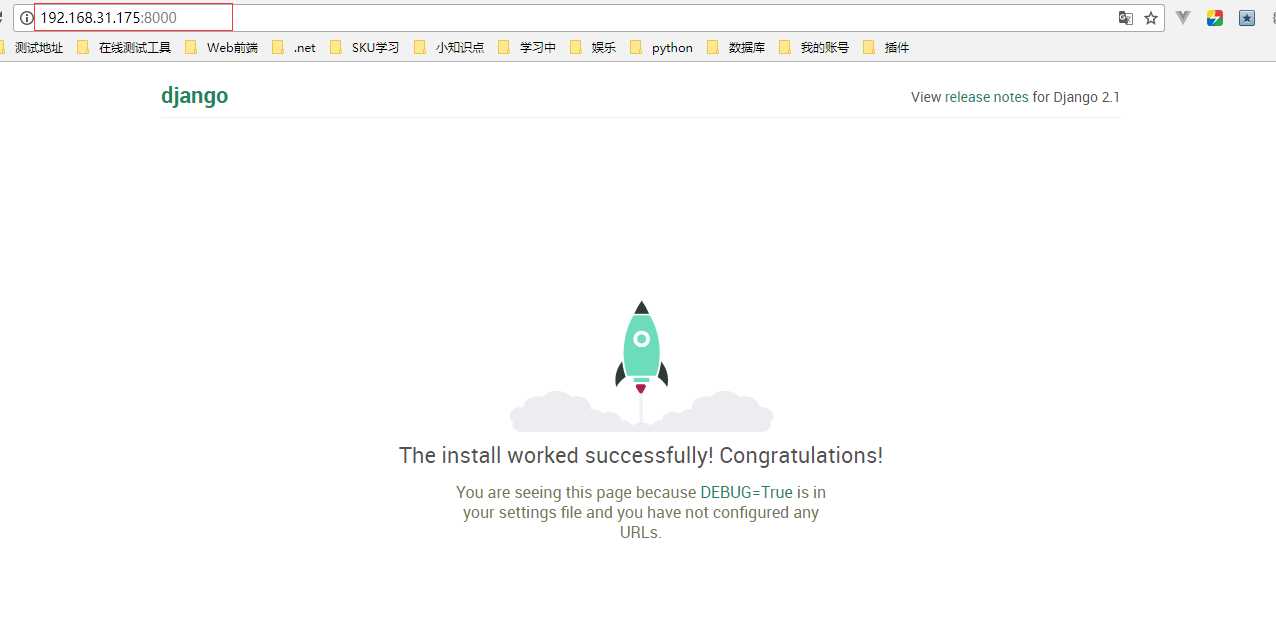
Task: Open the 在线测试工具 bookmark folder
Action: point(124,47)
